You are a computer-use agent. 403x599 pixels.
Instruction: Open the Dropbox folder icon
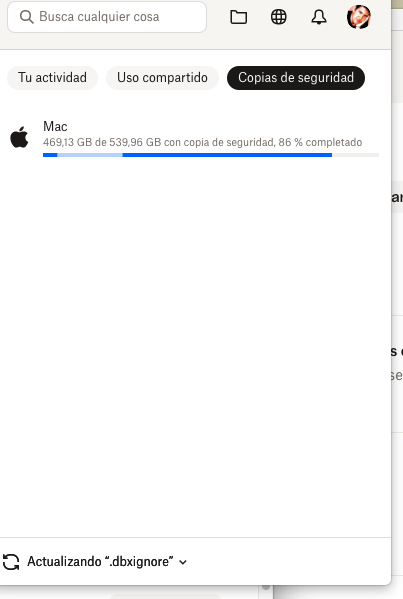[x=238, y=17]
